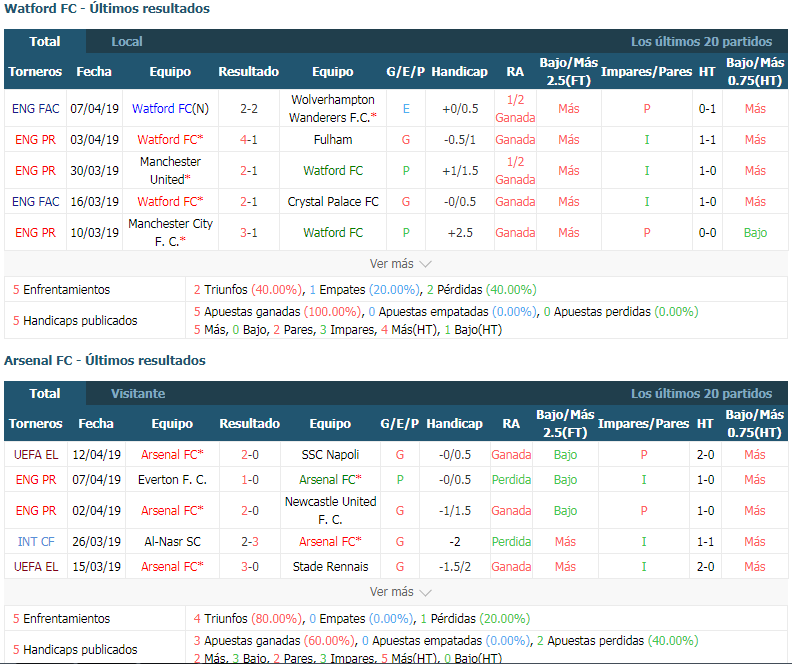This screenshot has height=664, width=792.
Task: Click ENG PR tournament on 03/04/19 row
Action: click(35, 140)
